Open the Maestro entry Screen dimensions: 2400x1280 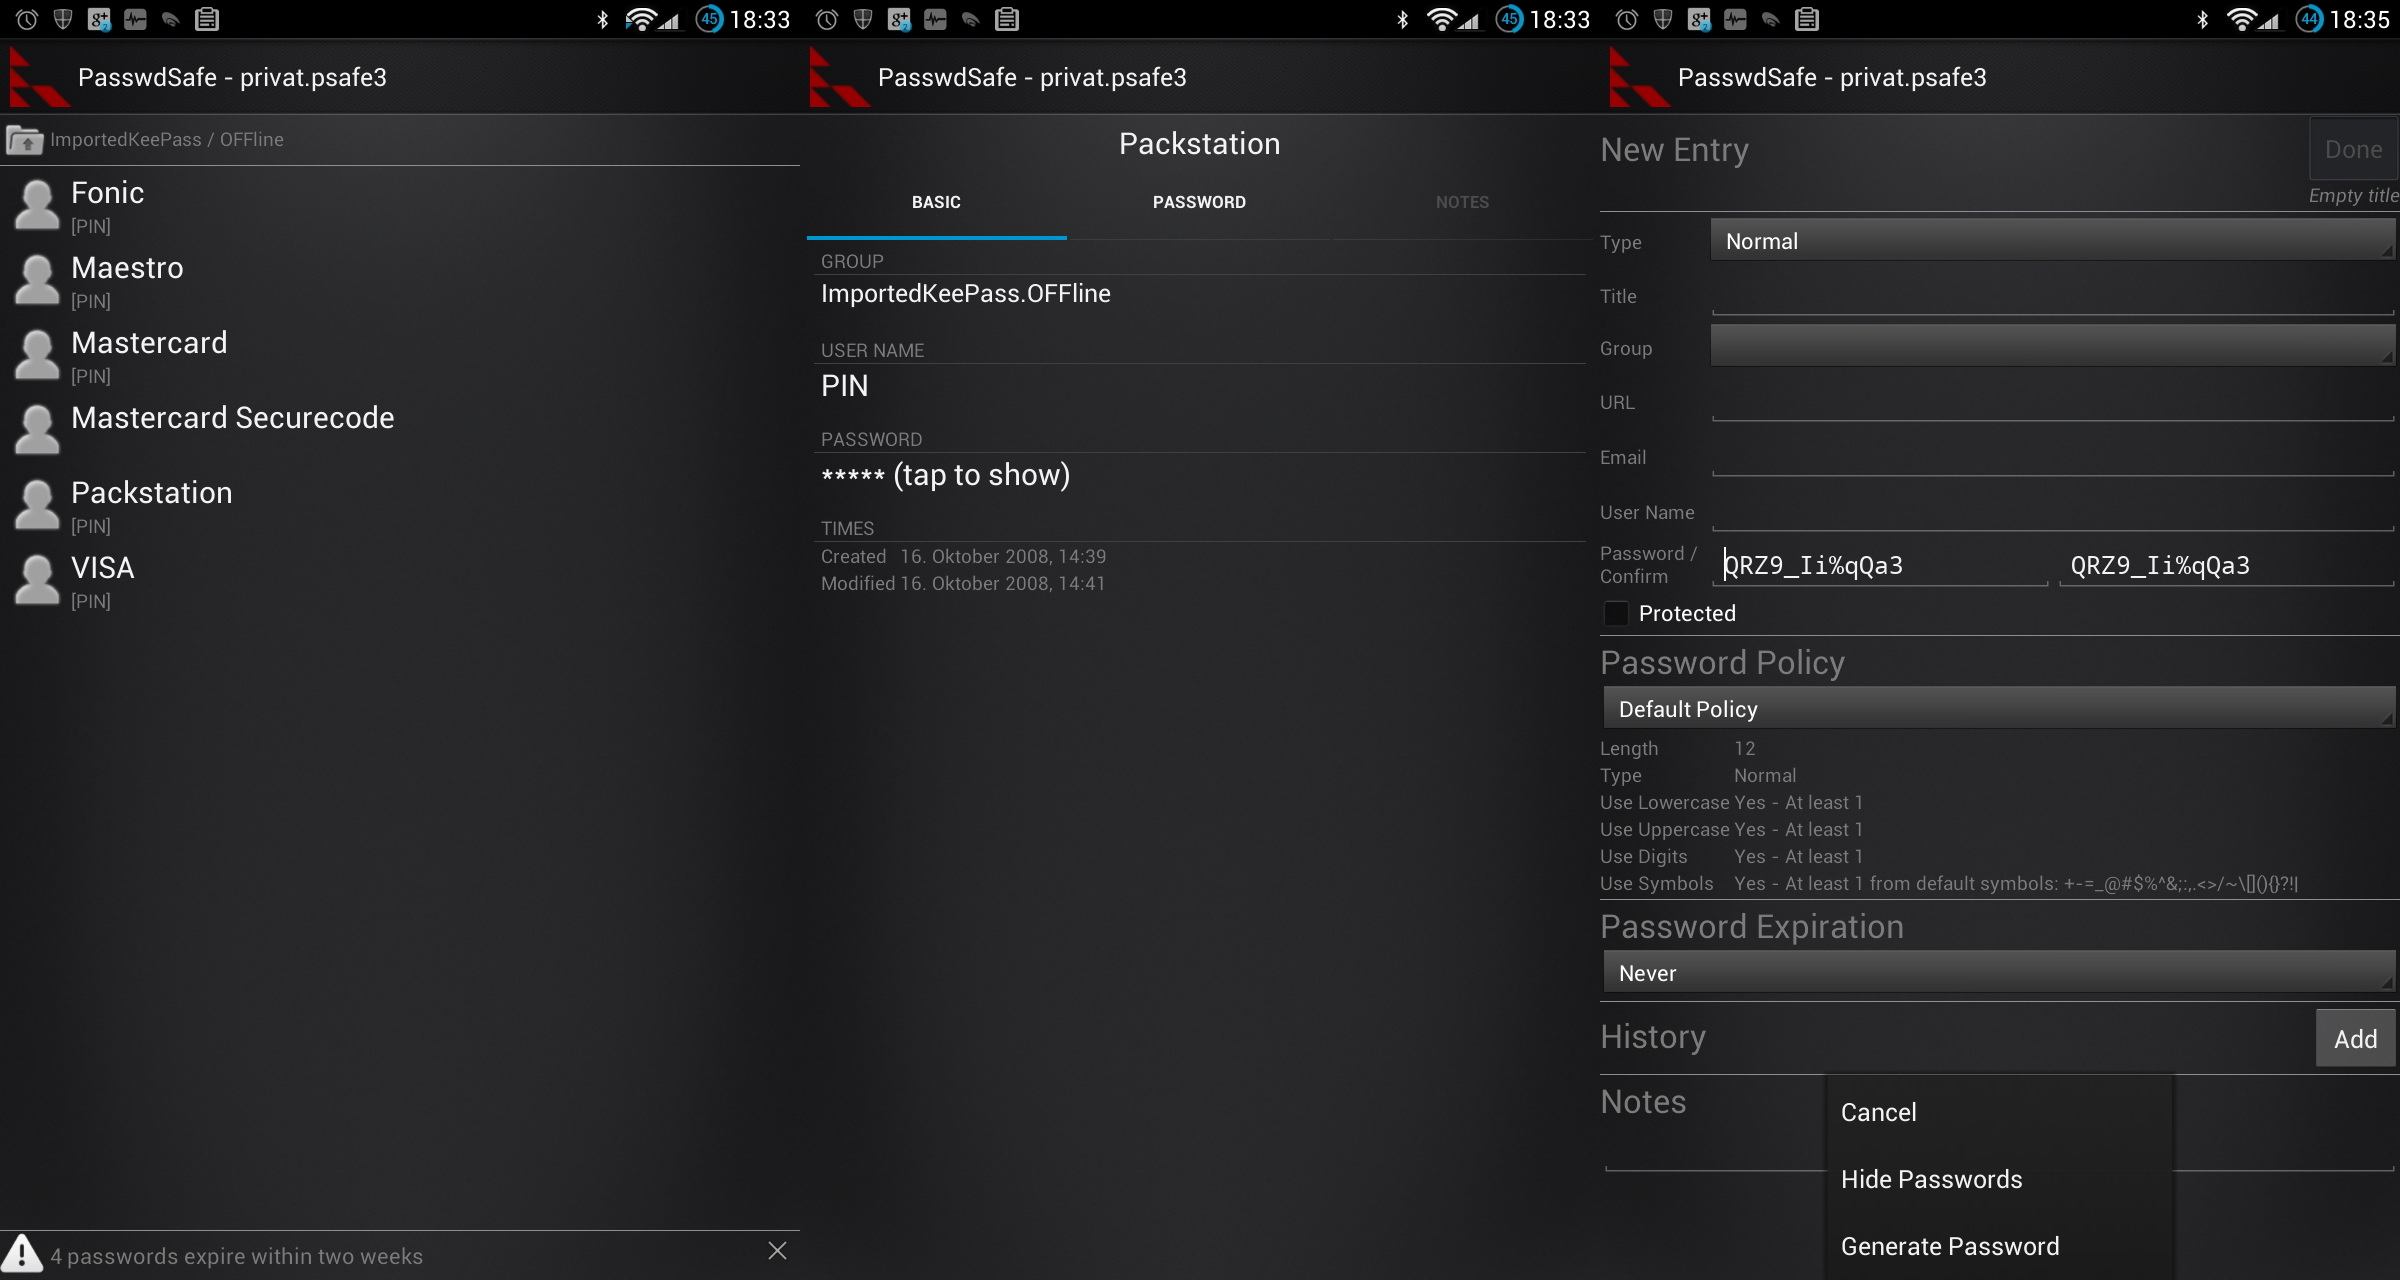pos(400,280)
